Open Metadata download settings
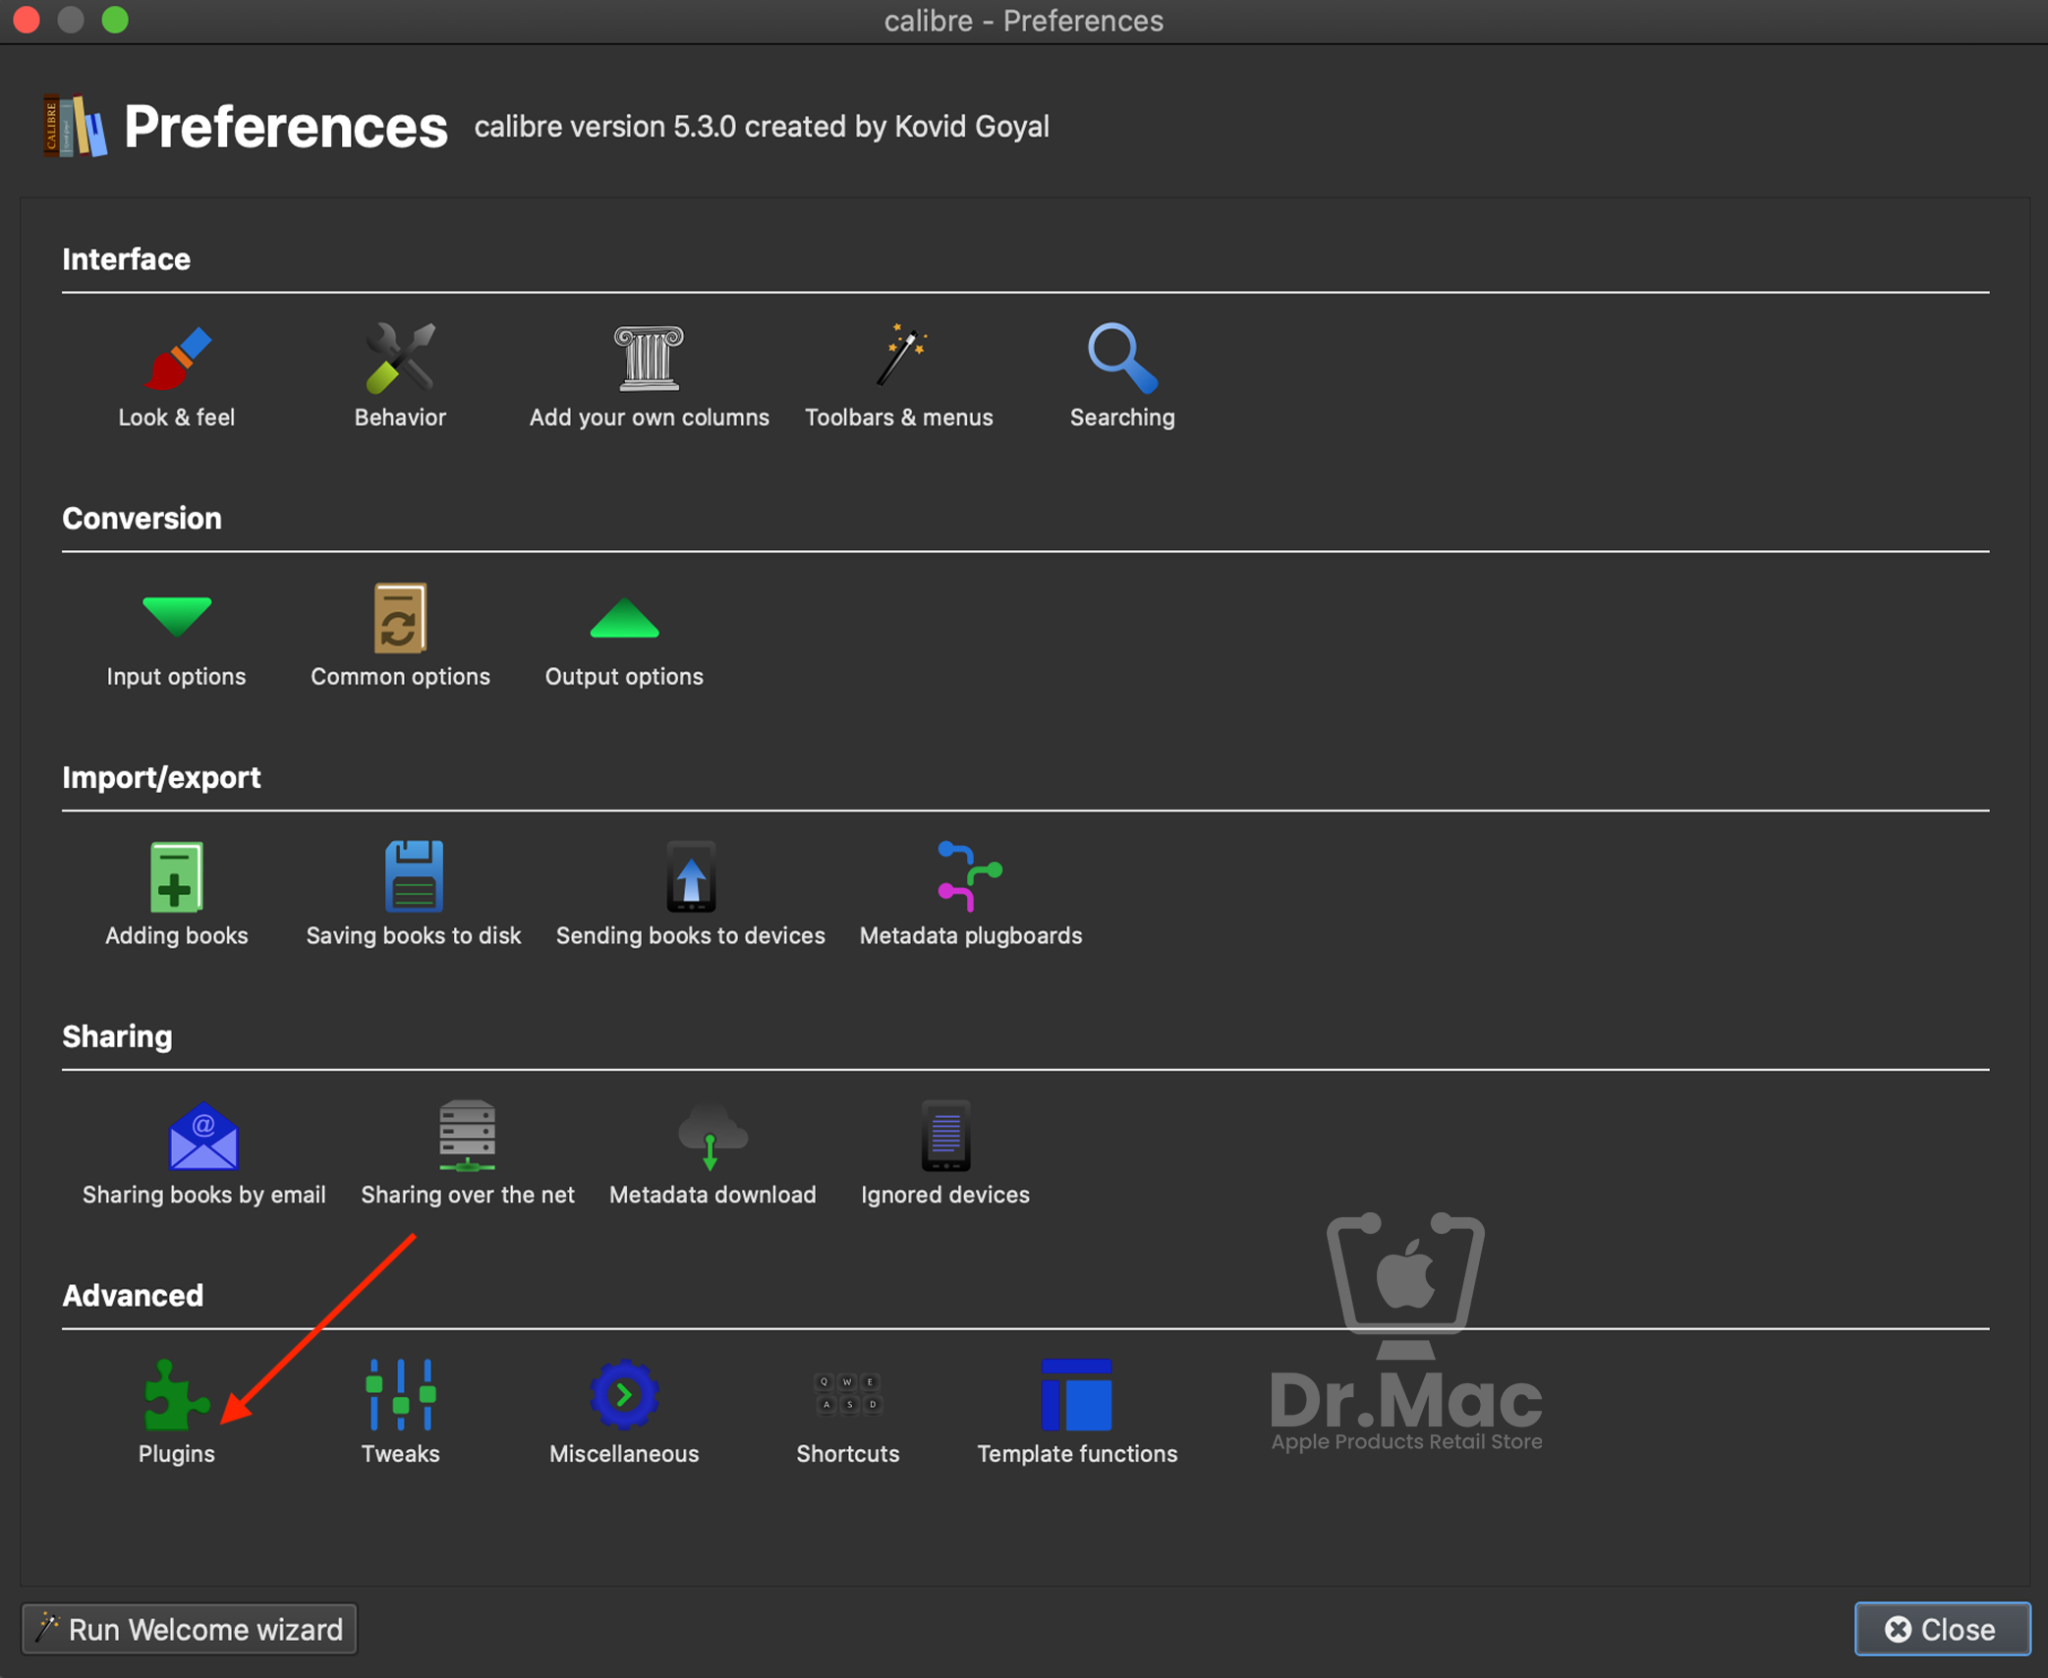Screen dimensions: 2048x1678 point(712,1154)
